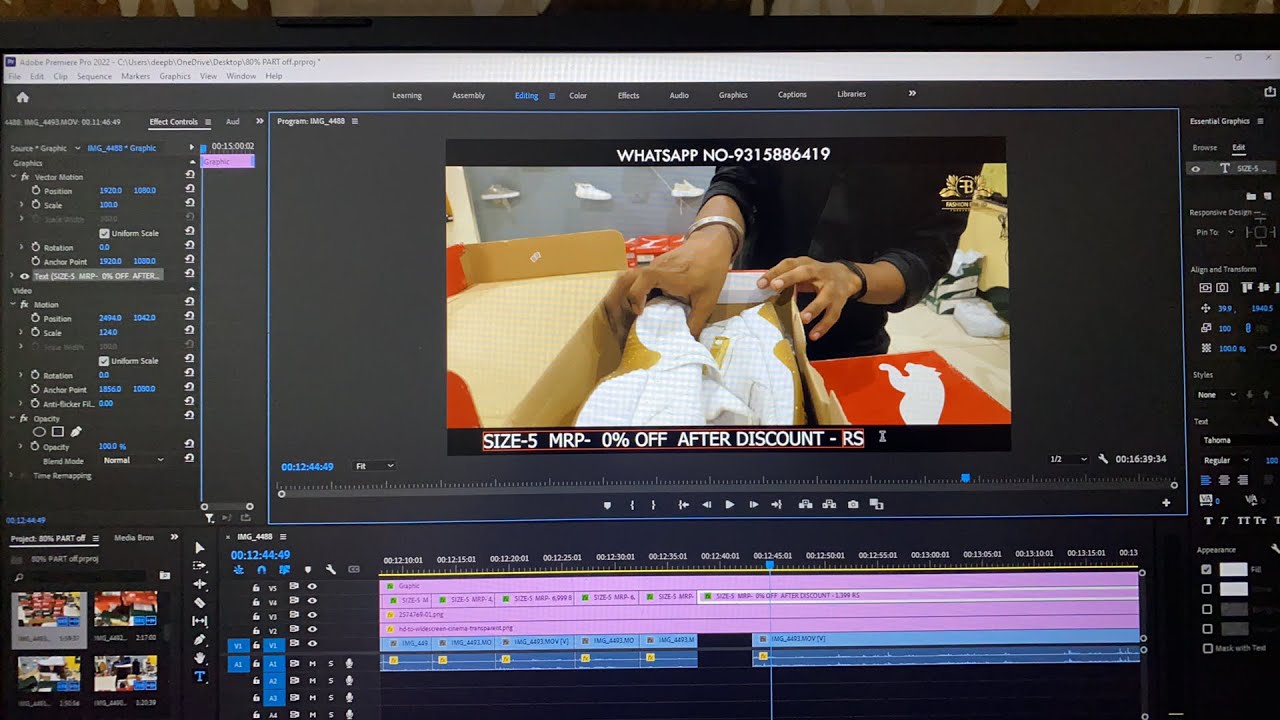Toggle Uniform Scale under Motion
1280x720 pixels.
104,361
